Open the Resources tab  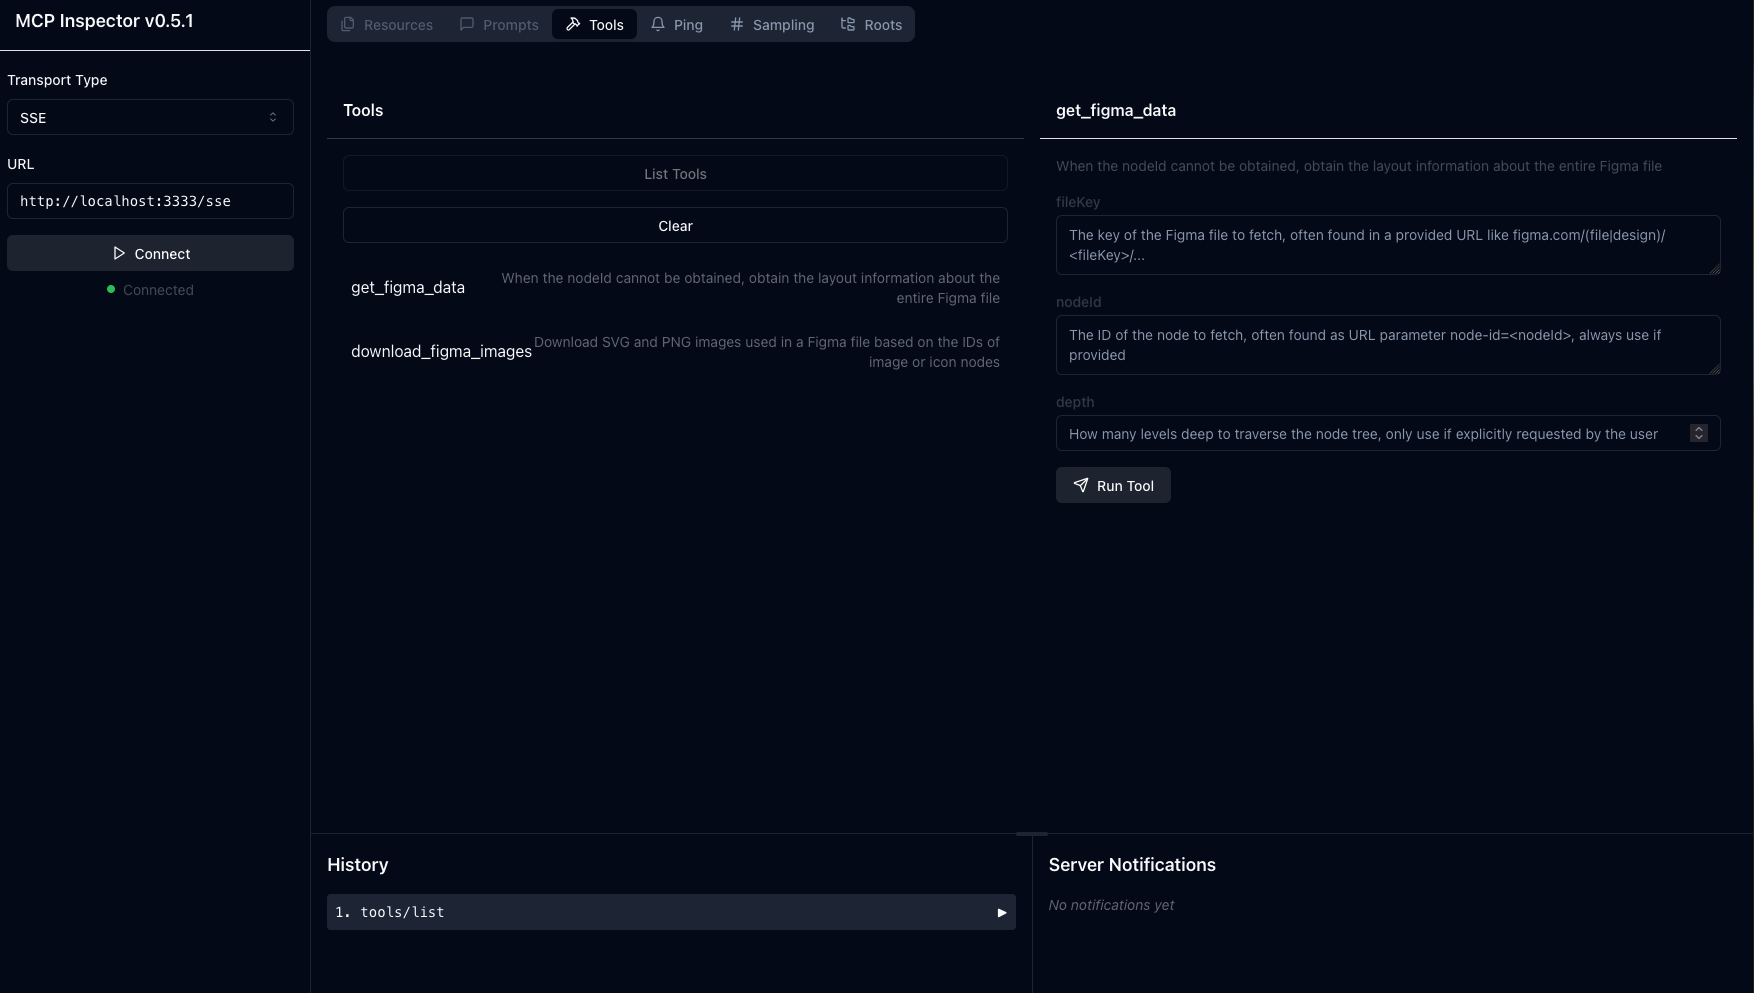[x=387, y=25]
